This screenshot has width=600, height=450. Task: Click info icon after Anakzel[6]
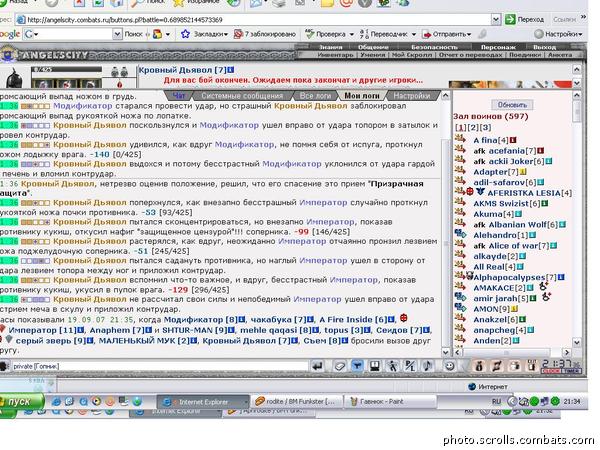tap(523, 319)
